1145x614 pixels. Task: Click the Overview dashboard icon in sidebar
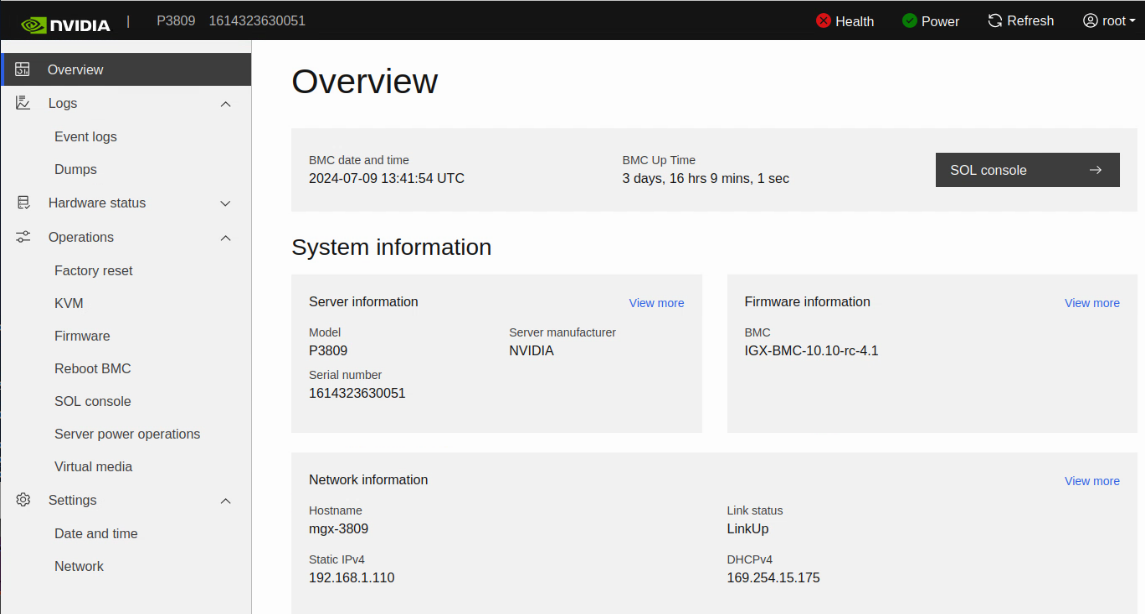pos(23,70)
